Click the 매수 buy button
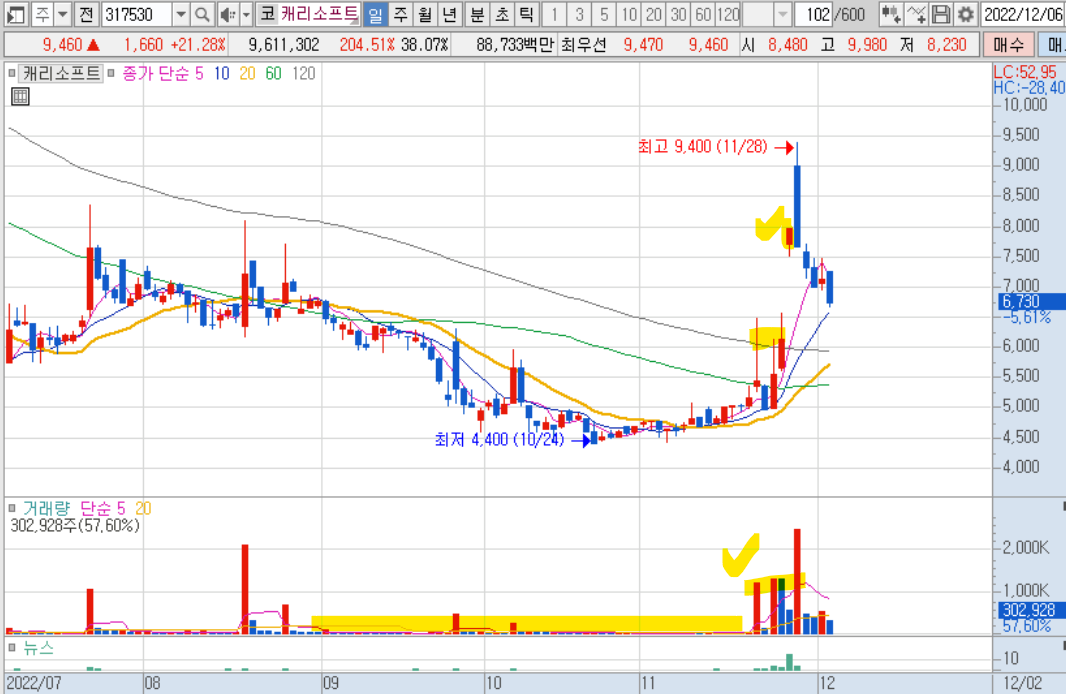1066x694 pixels. tap(1008, 45)
